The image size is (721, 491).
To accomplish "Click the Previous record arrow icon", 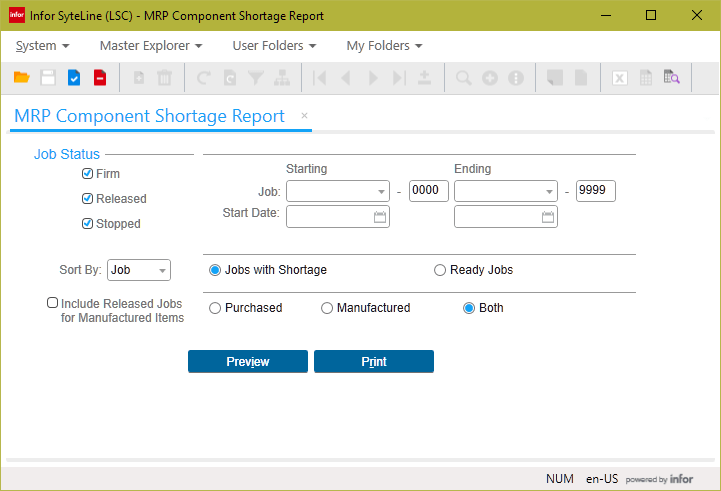I will (346, 78).
